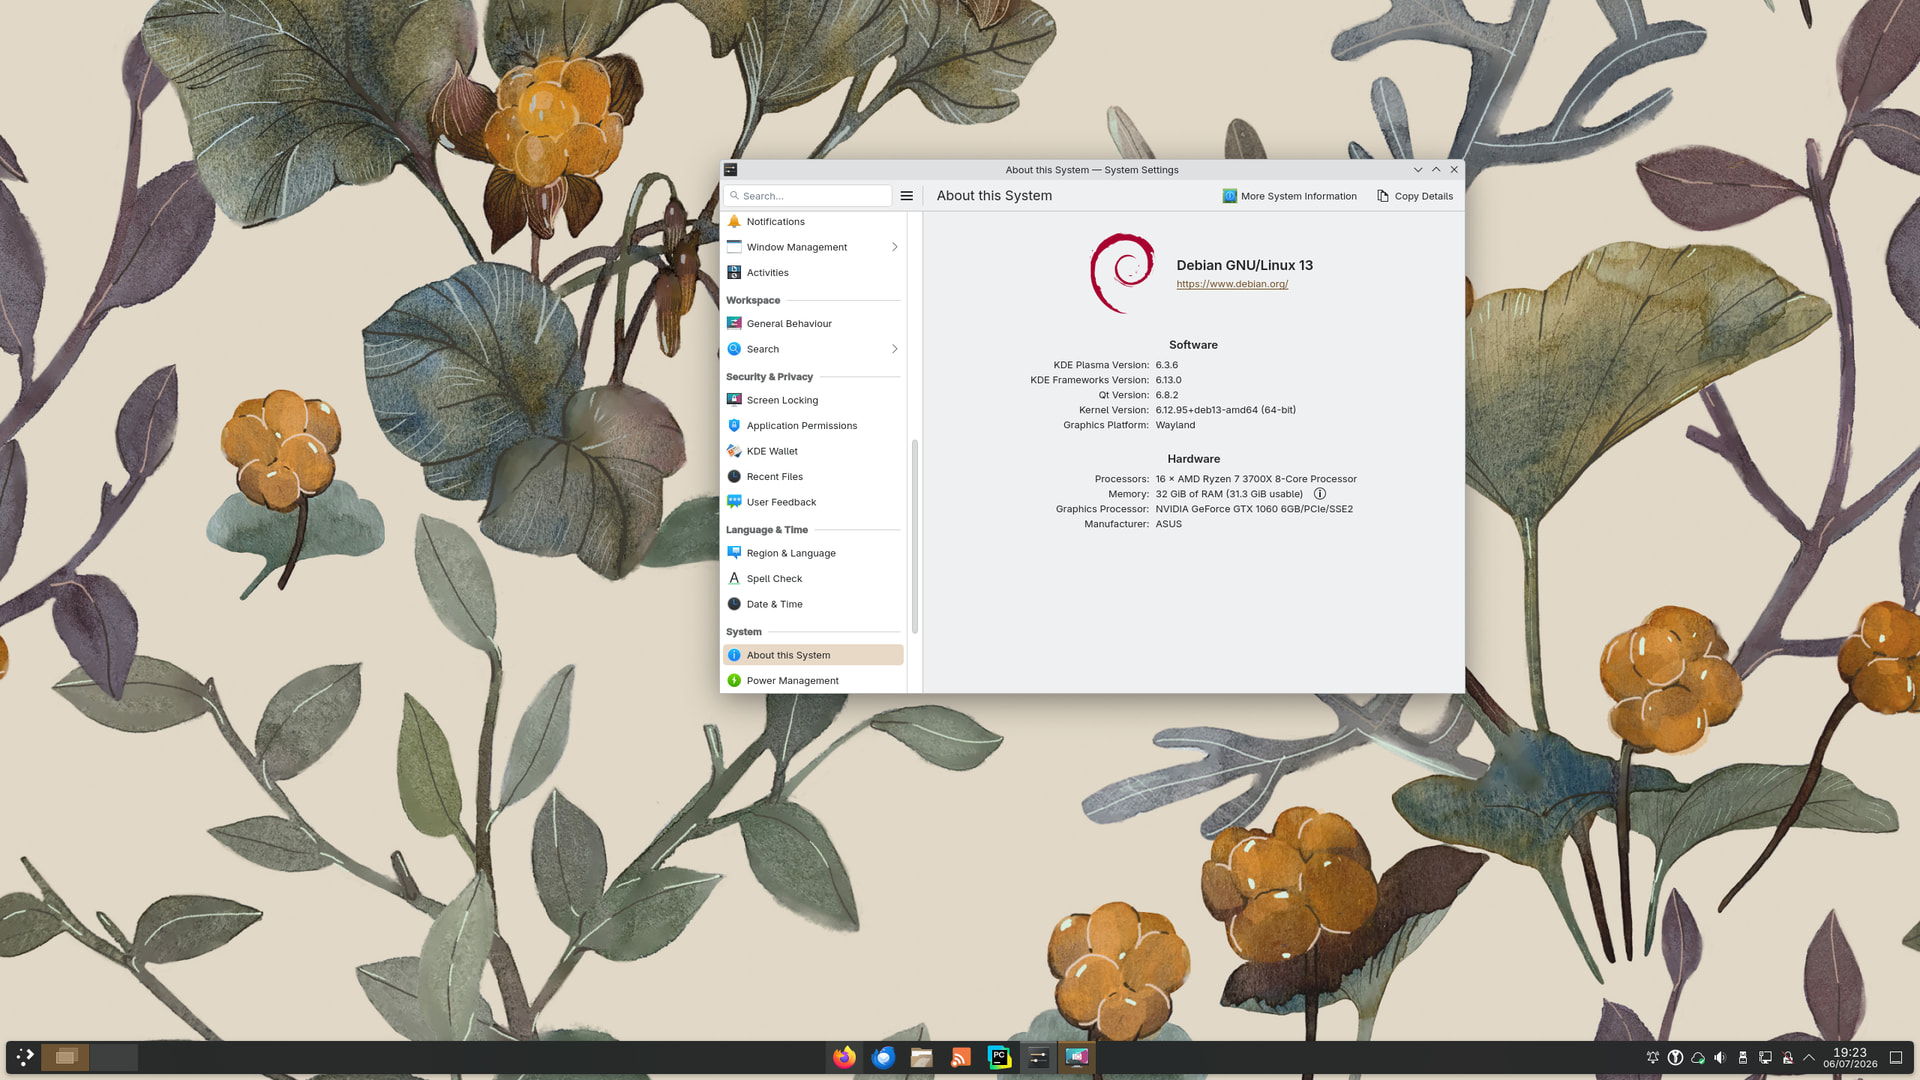The height and width of the screenshot is (1080, 1920).
Task: Open the hamburger menu beside the search field
Action: 906,196
